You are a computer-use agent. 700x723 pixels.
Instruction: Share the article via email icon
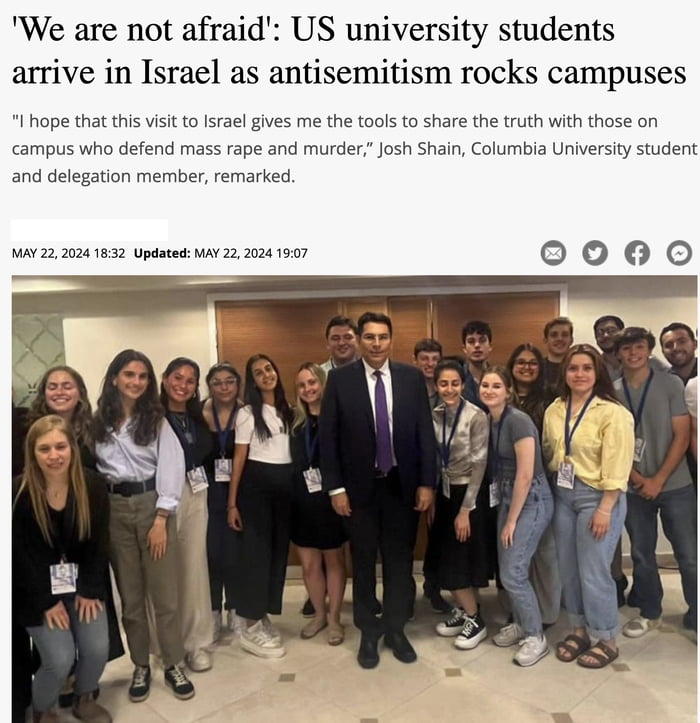[x=553, y=253]
